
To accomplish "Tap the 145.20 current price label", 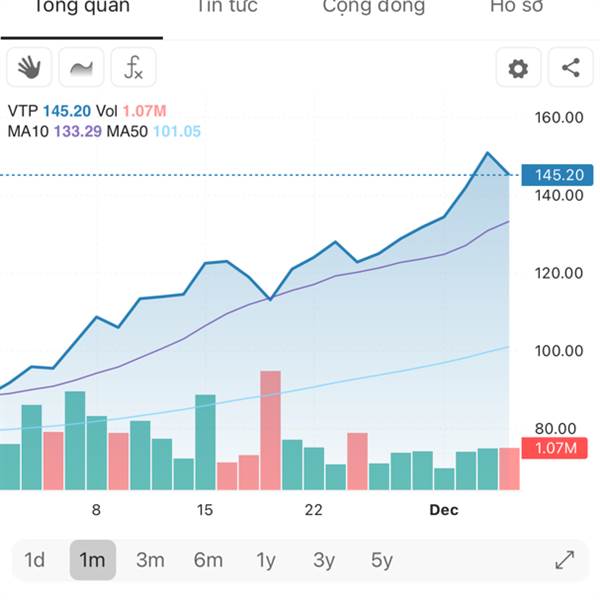I will click(557, 175).
